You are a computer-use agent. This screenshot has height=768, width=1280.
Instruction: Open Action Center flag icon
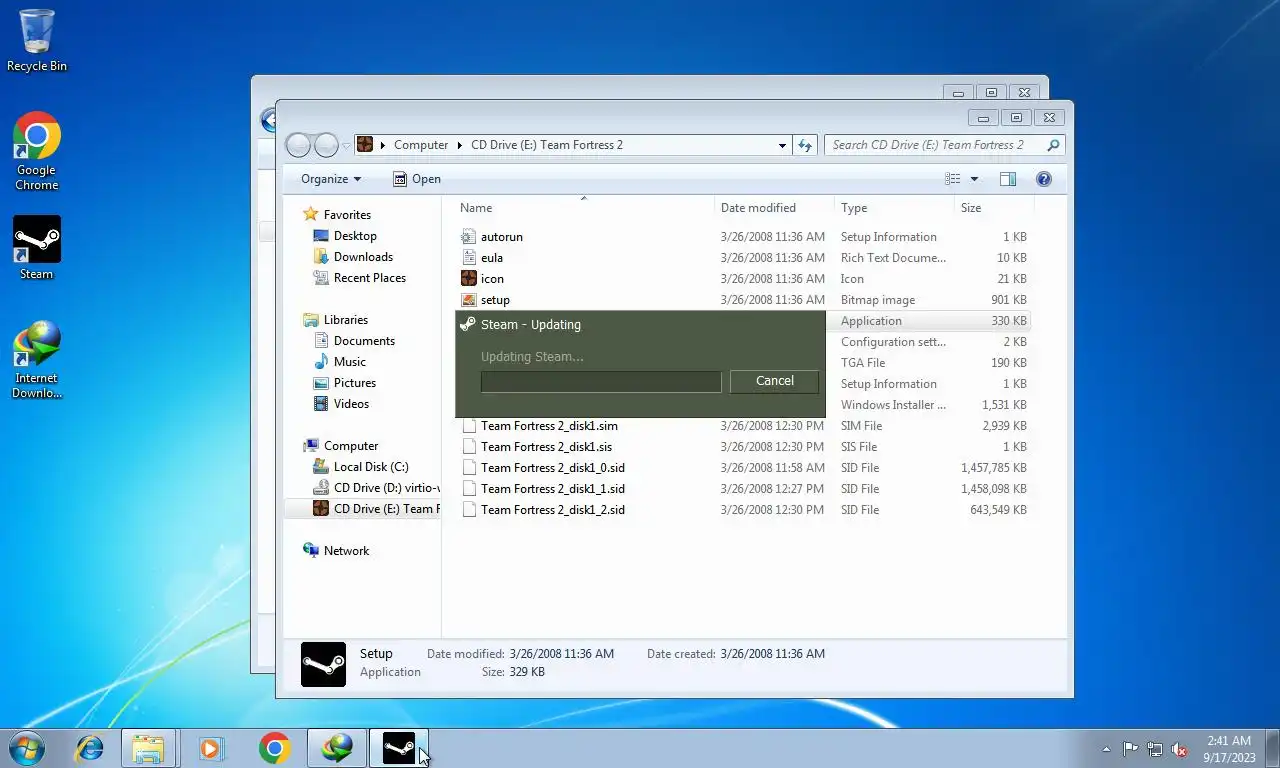(x=1130, y=749)
